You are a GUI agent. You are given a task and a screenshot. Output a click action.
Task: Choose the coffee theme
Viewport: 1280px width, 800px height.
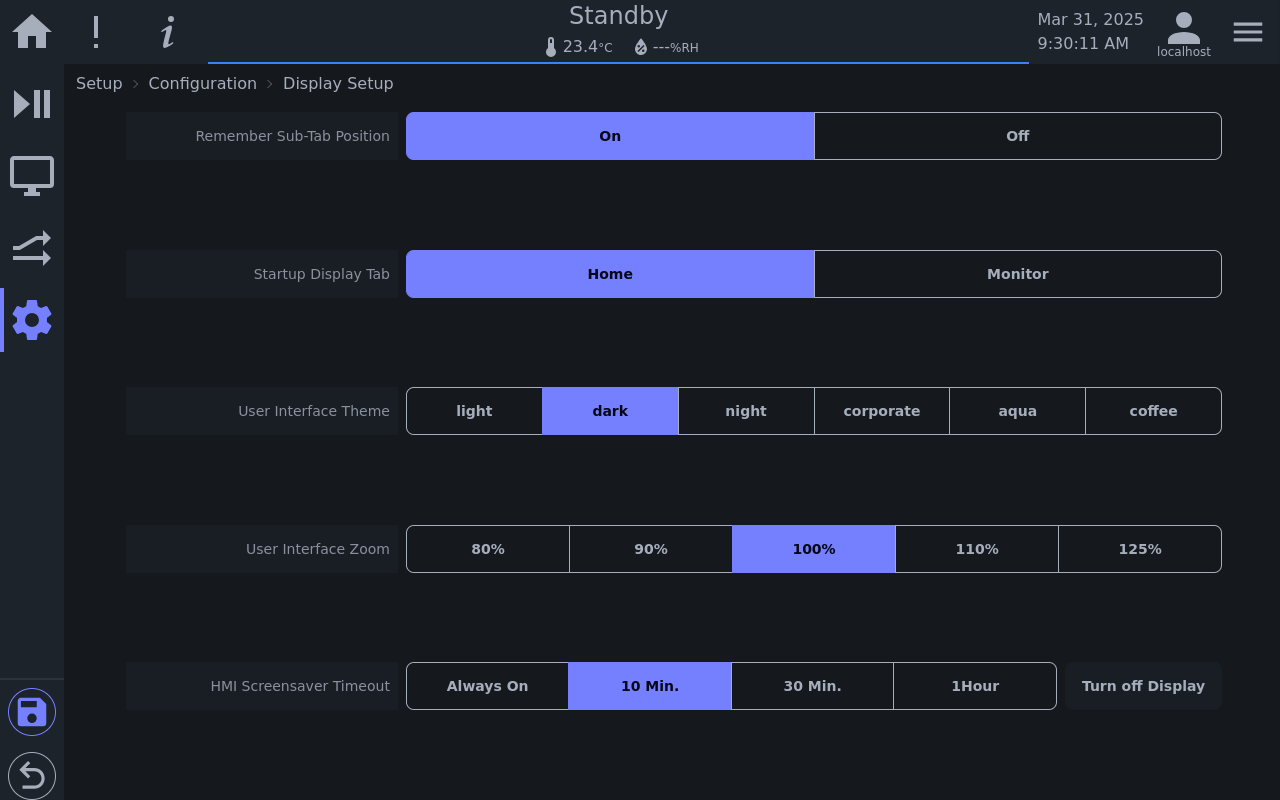click(1154, 411)
